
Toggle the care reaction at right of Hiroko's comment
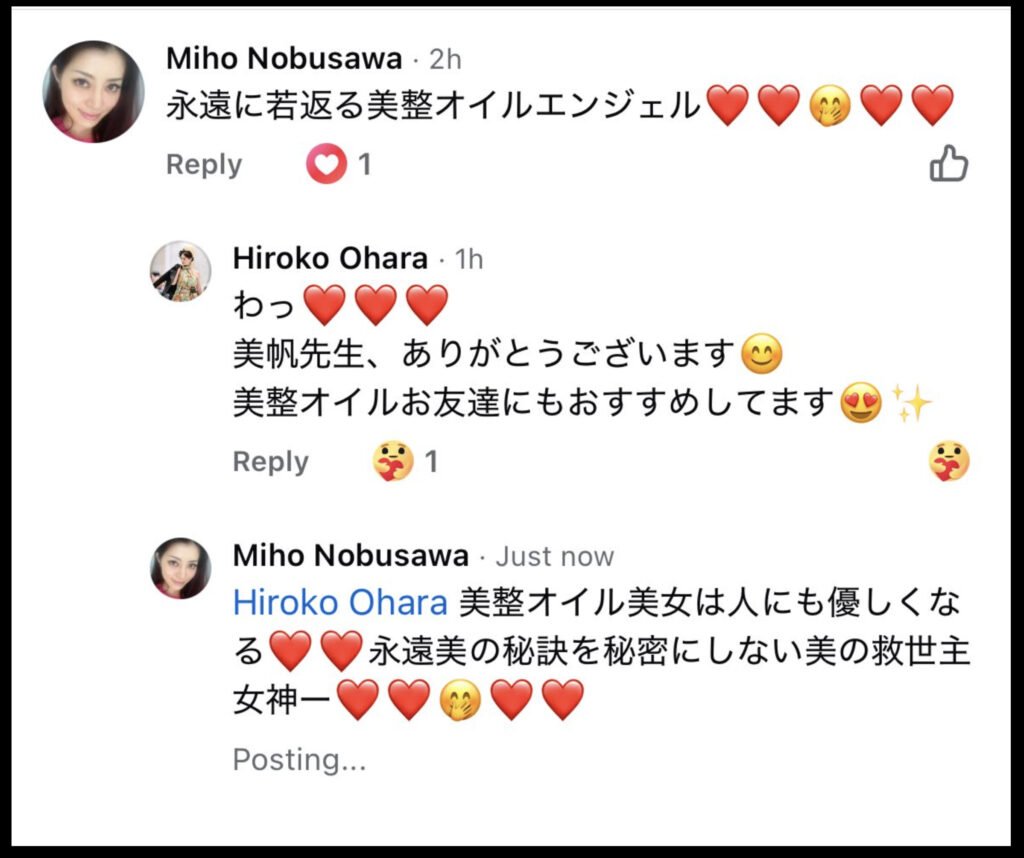click(x=948, y=462)
